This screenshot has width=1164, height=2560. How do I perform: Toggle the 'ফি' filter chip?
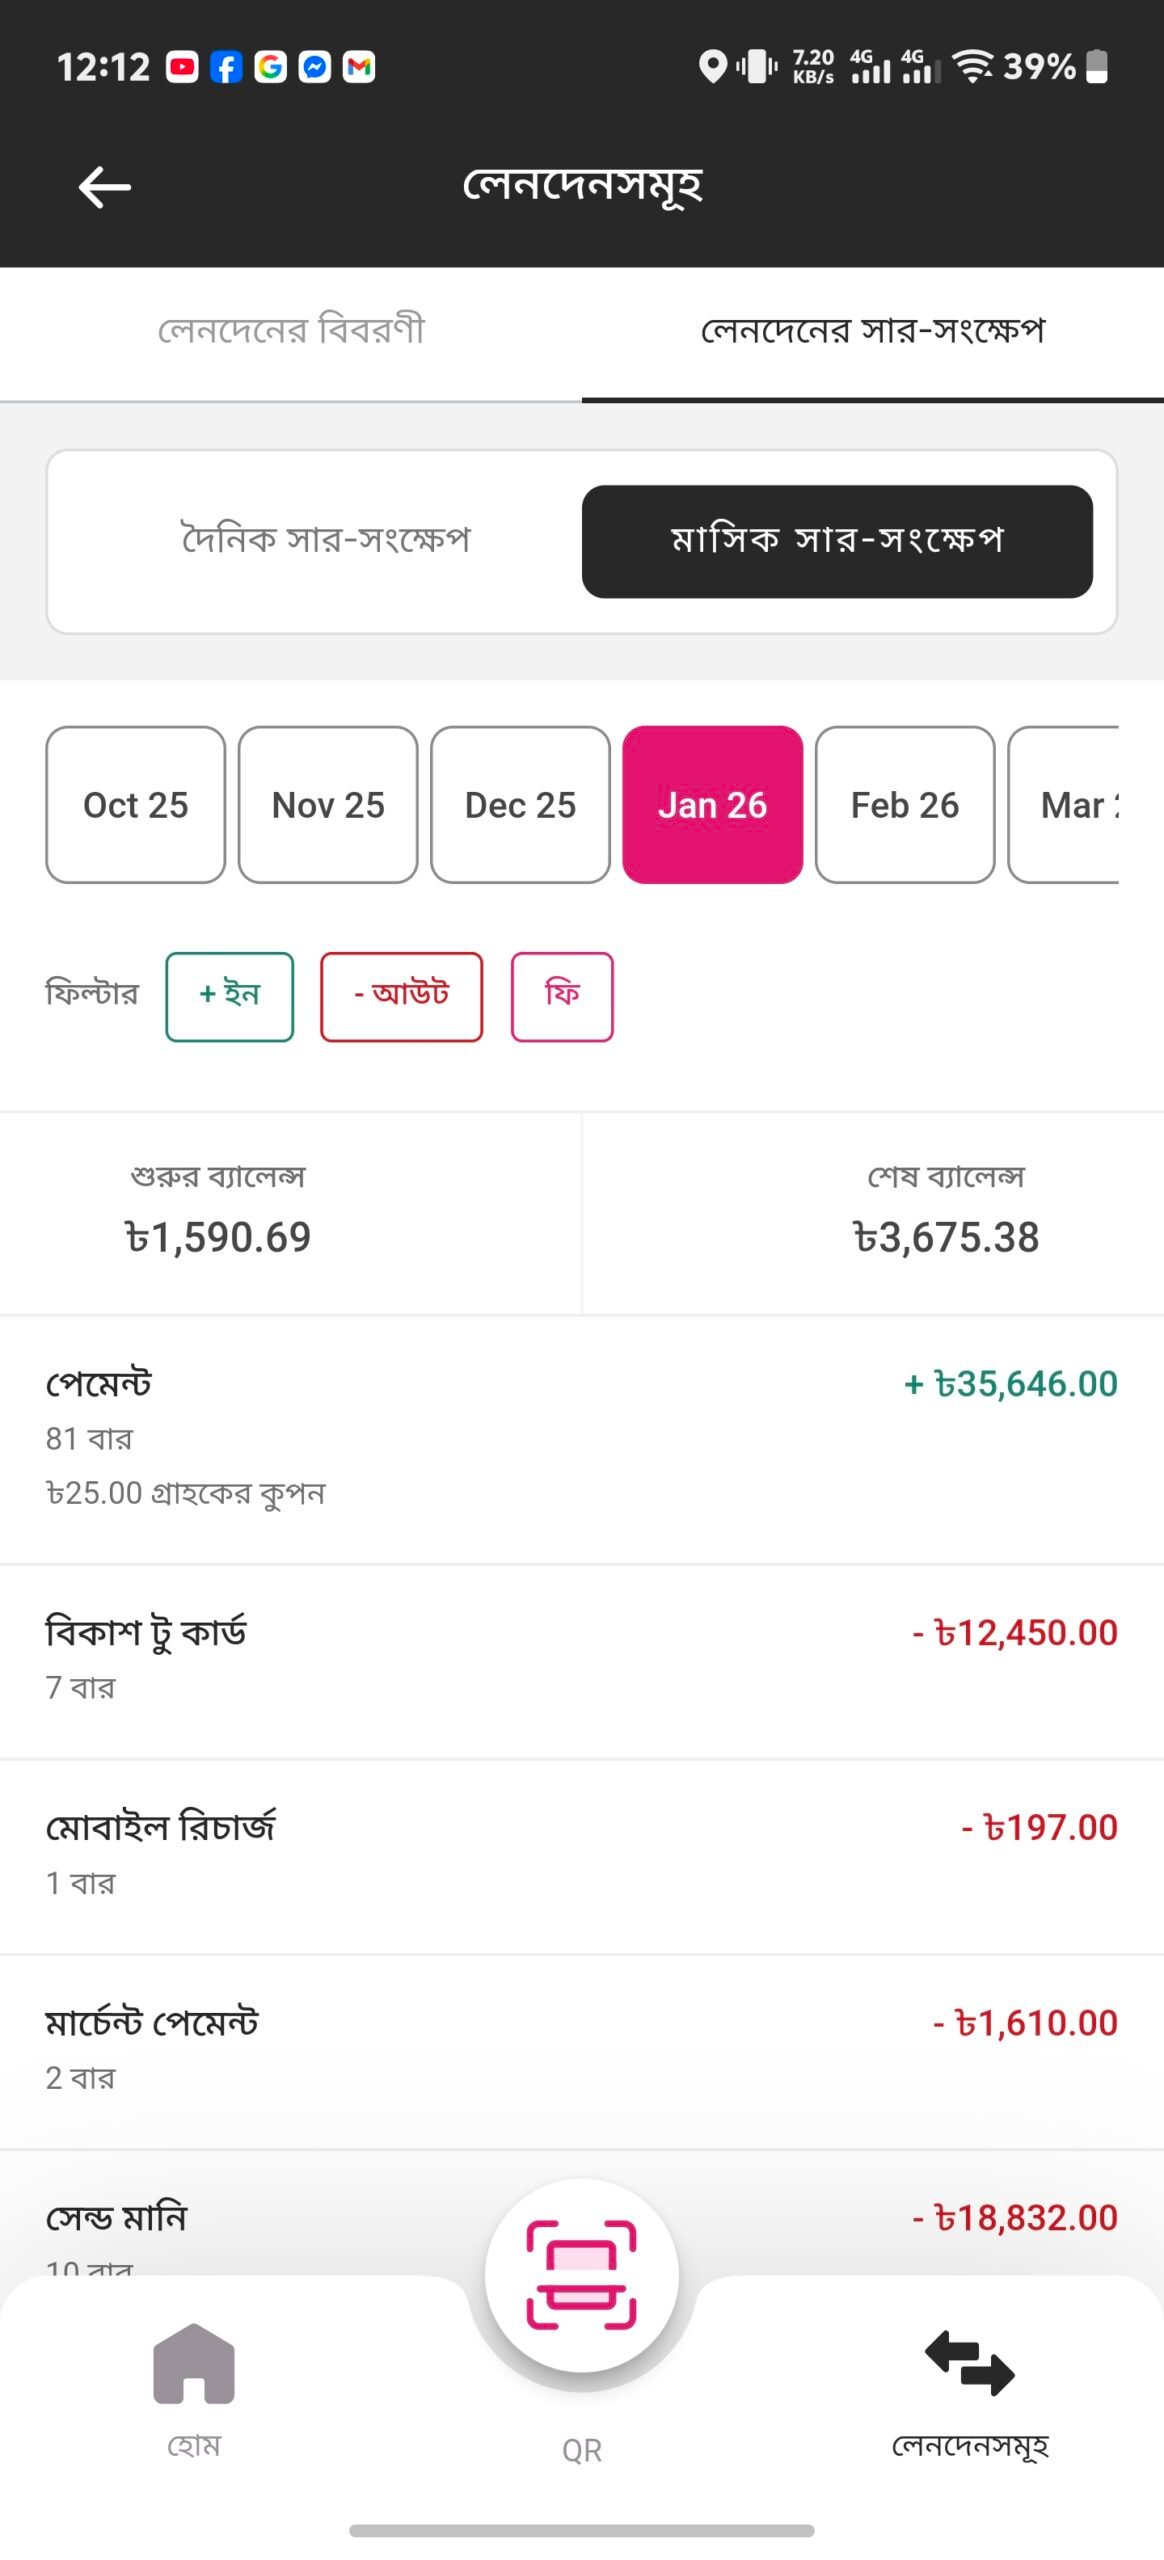(x=562, y=996)
